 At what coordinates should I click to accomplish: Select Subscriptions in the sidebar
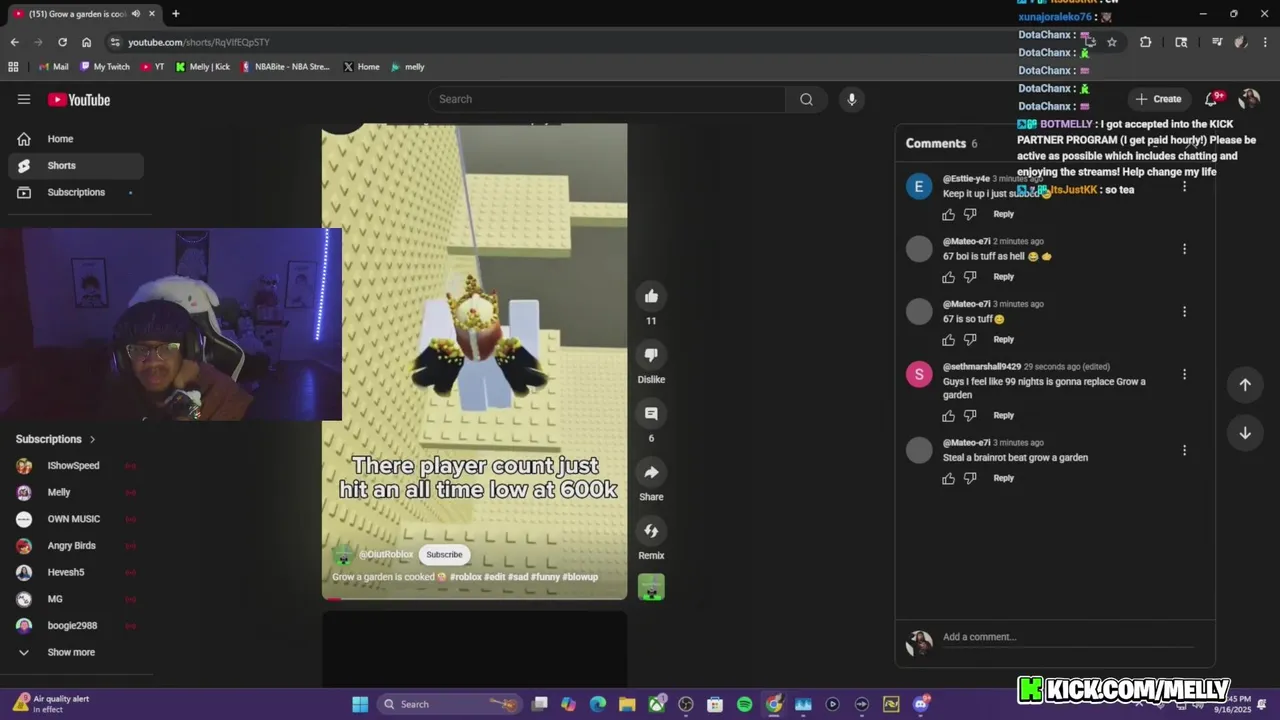click(x=76, y=192)
